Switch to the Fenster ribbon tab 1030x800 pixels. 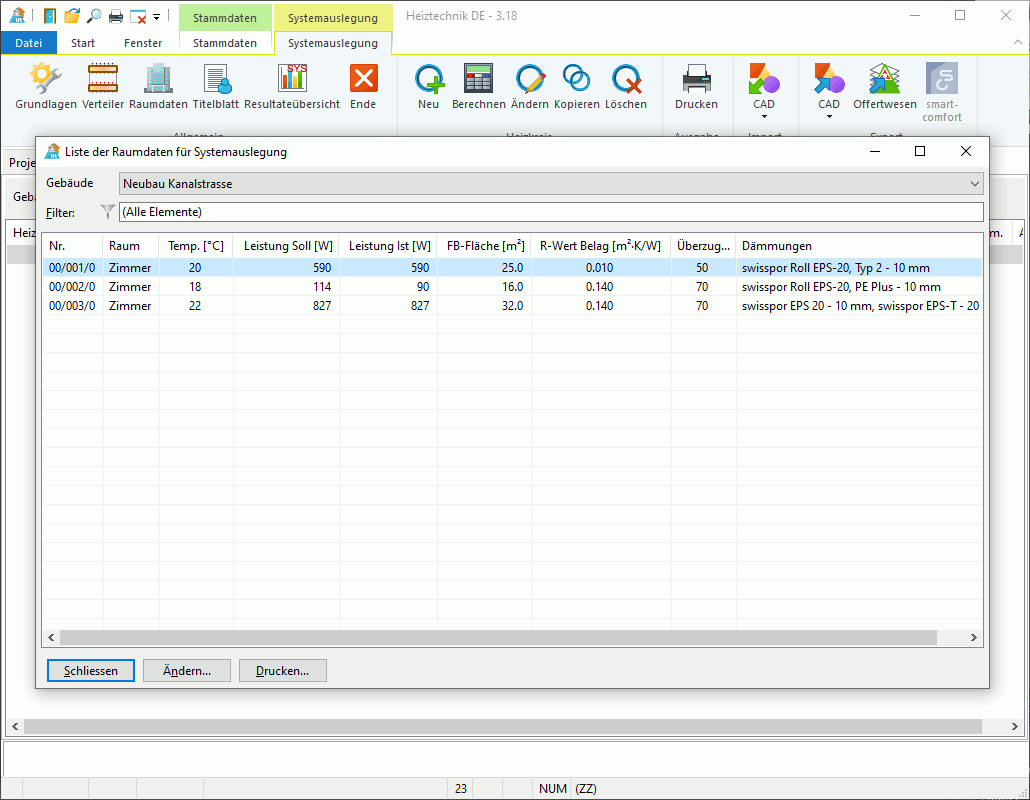click(x=143, y=43)
